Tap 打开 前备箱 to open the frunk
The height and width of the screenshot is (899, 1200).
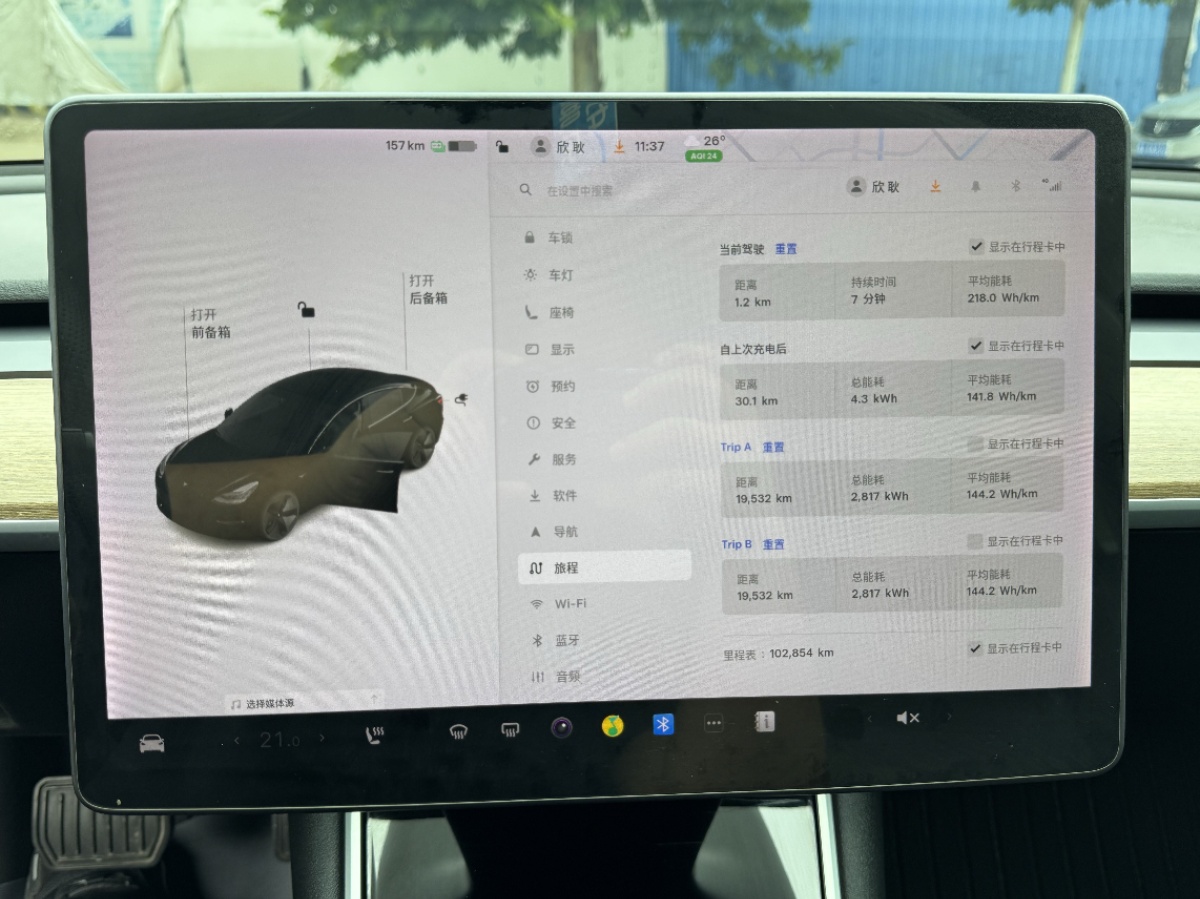pos(211,323)
